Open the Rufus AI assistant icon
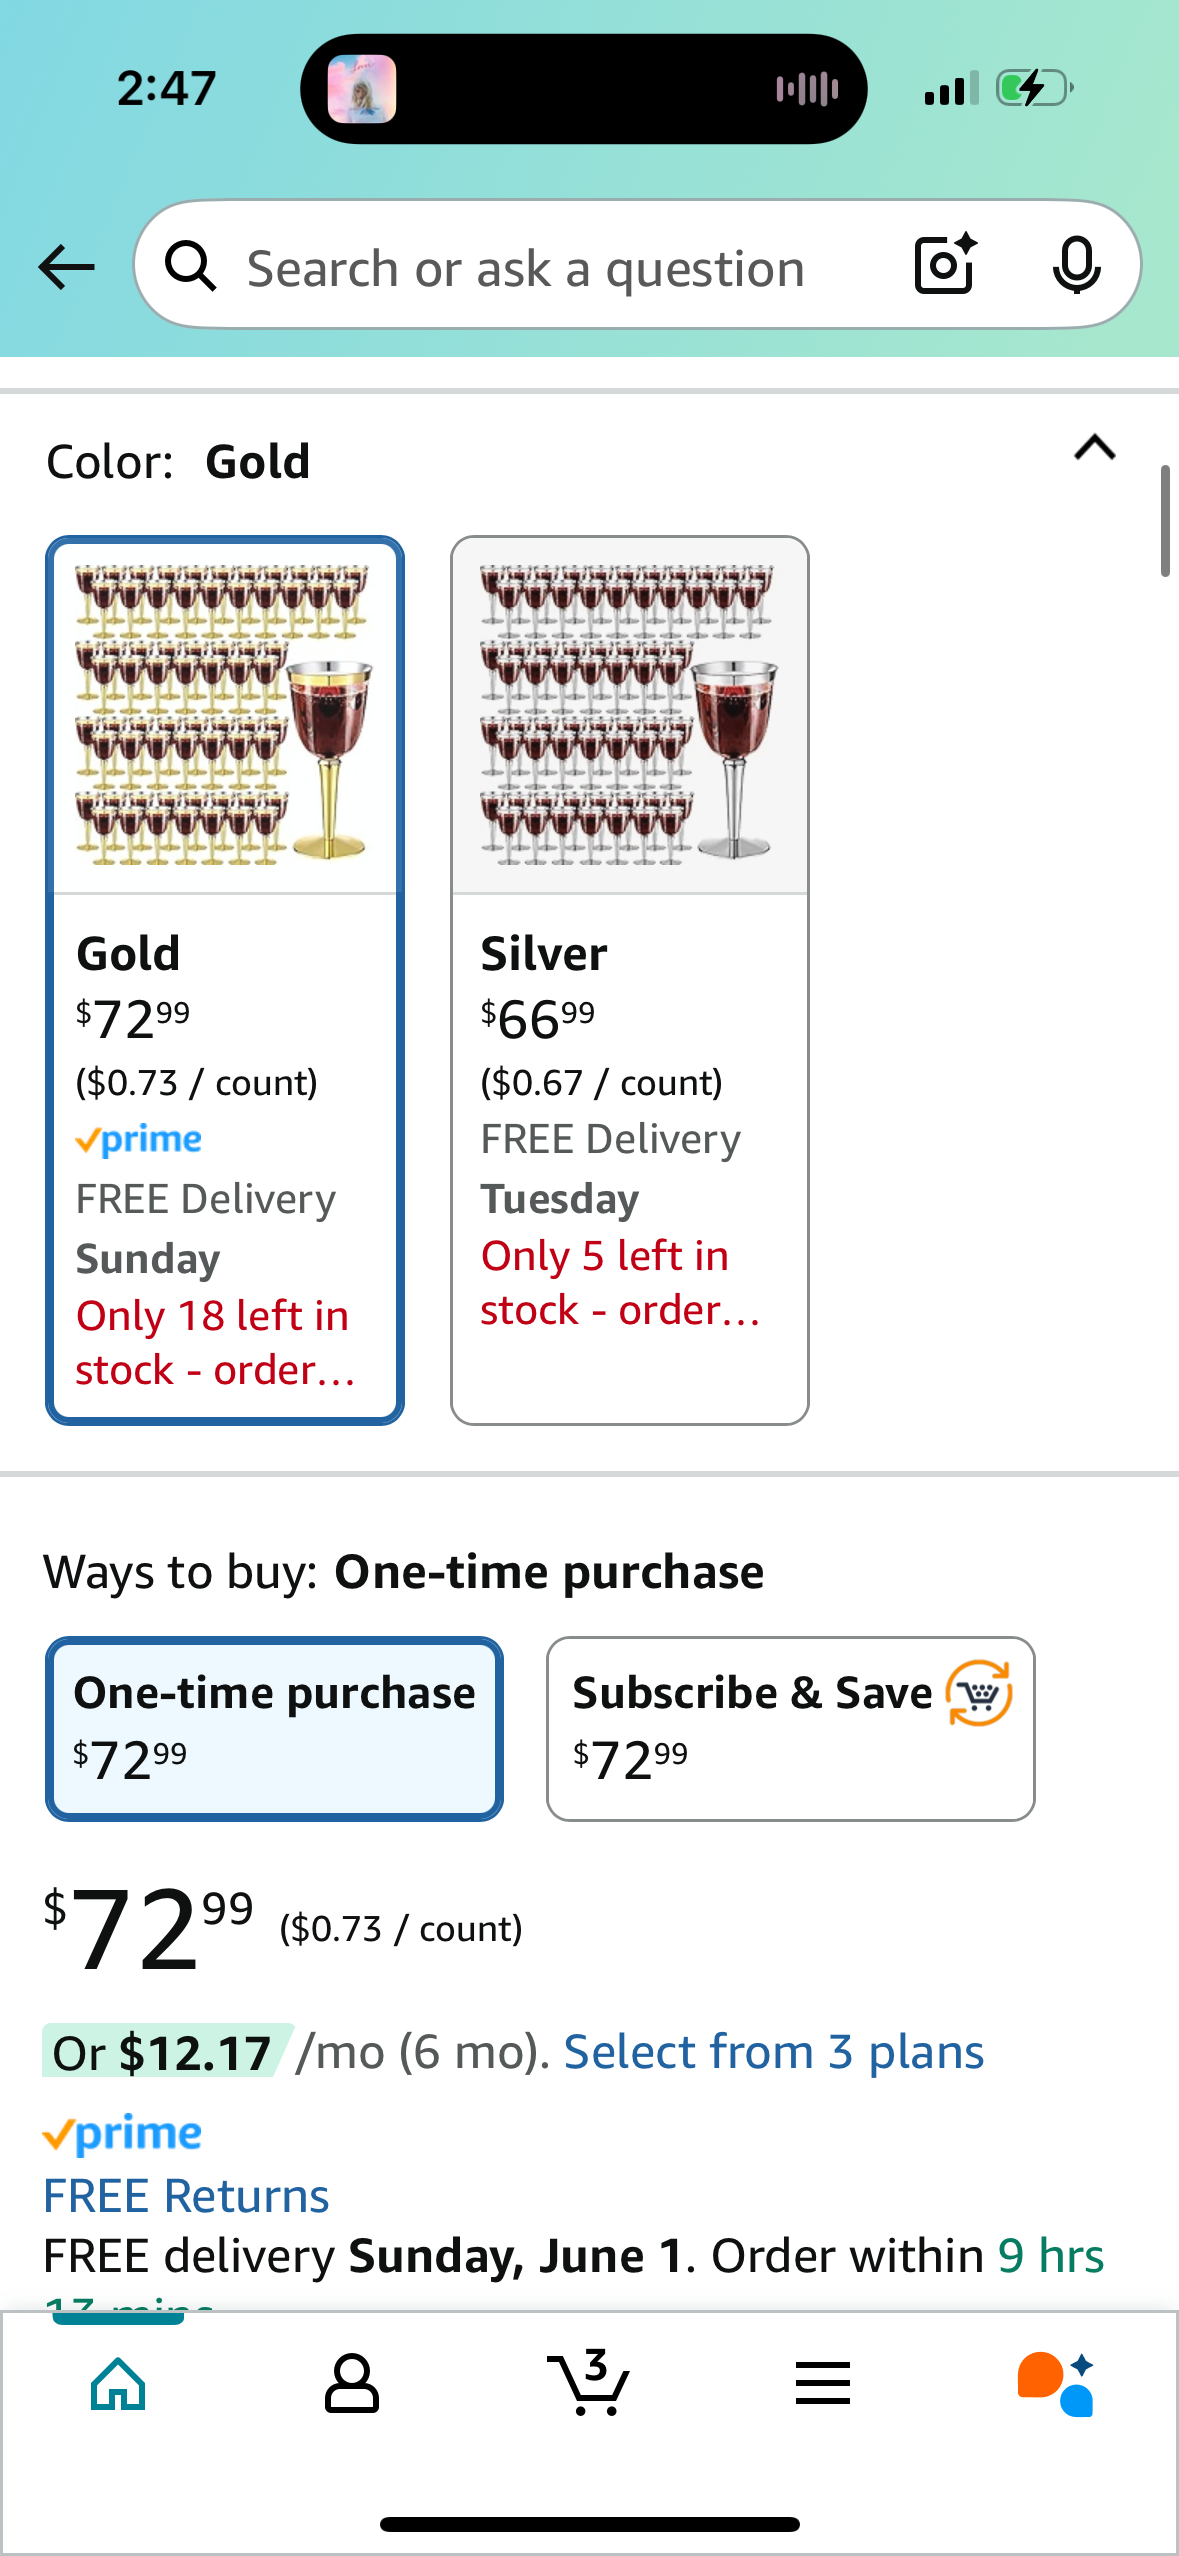The height and width of the screenshot is (2556, 1179). (1056, 2384)
